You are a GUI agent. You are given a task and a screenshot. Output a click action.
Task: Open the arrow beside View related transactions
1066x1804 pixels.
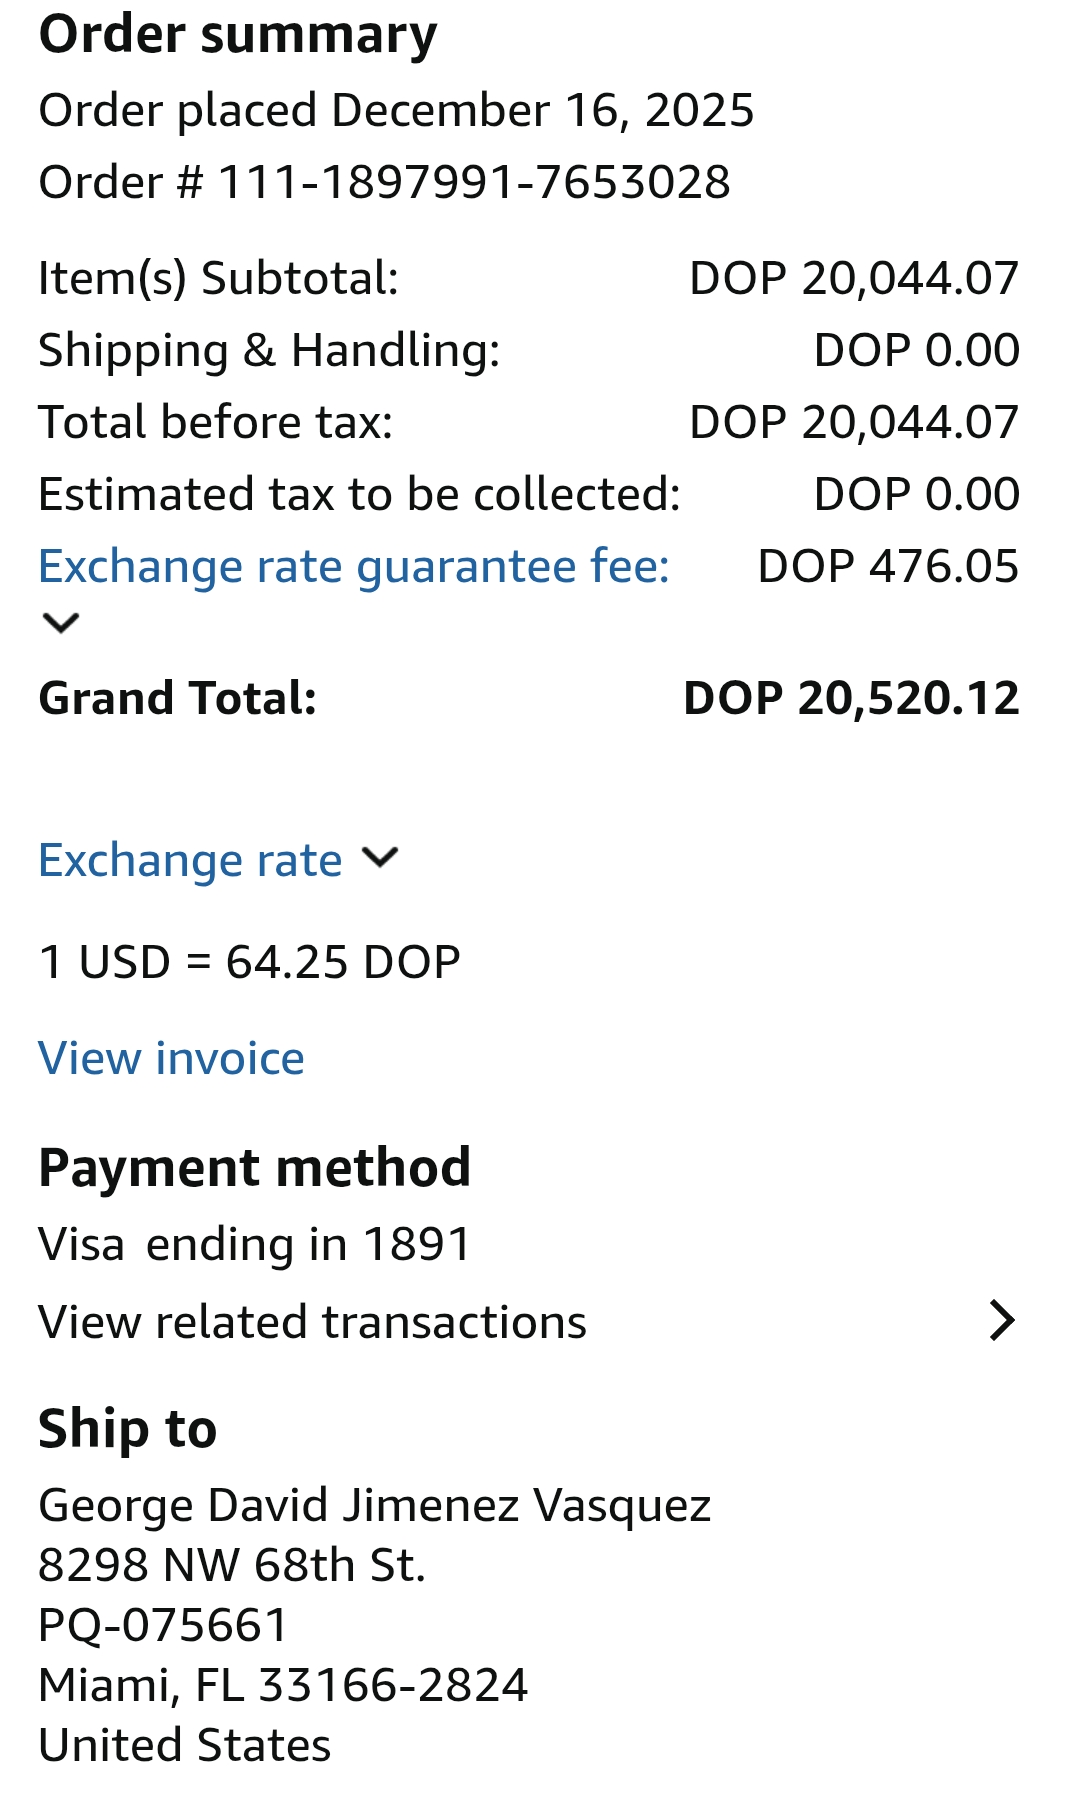point(1001,1321)
